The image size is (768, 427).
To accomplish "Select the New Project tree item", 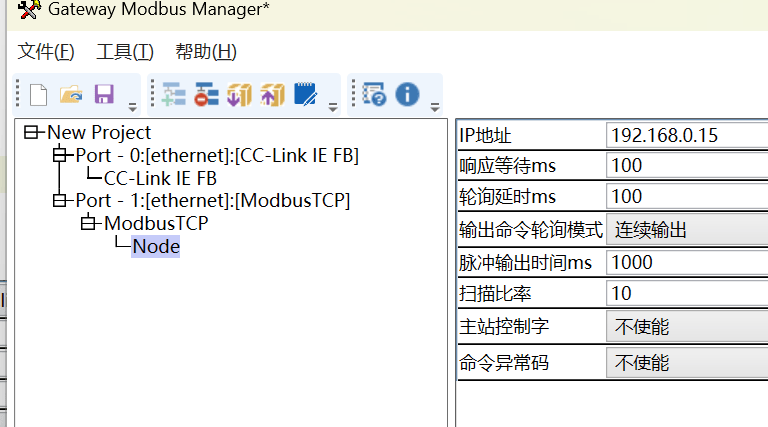I will click(99, 132).
